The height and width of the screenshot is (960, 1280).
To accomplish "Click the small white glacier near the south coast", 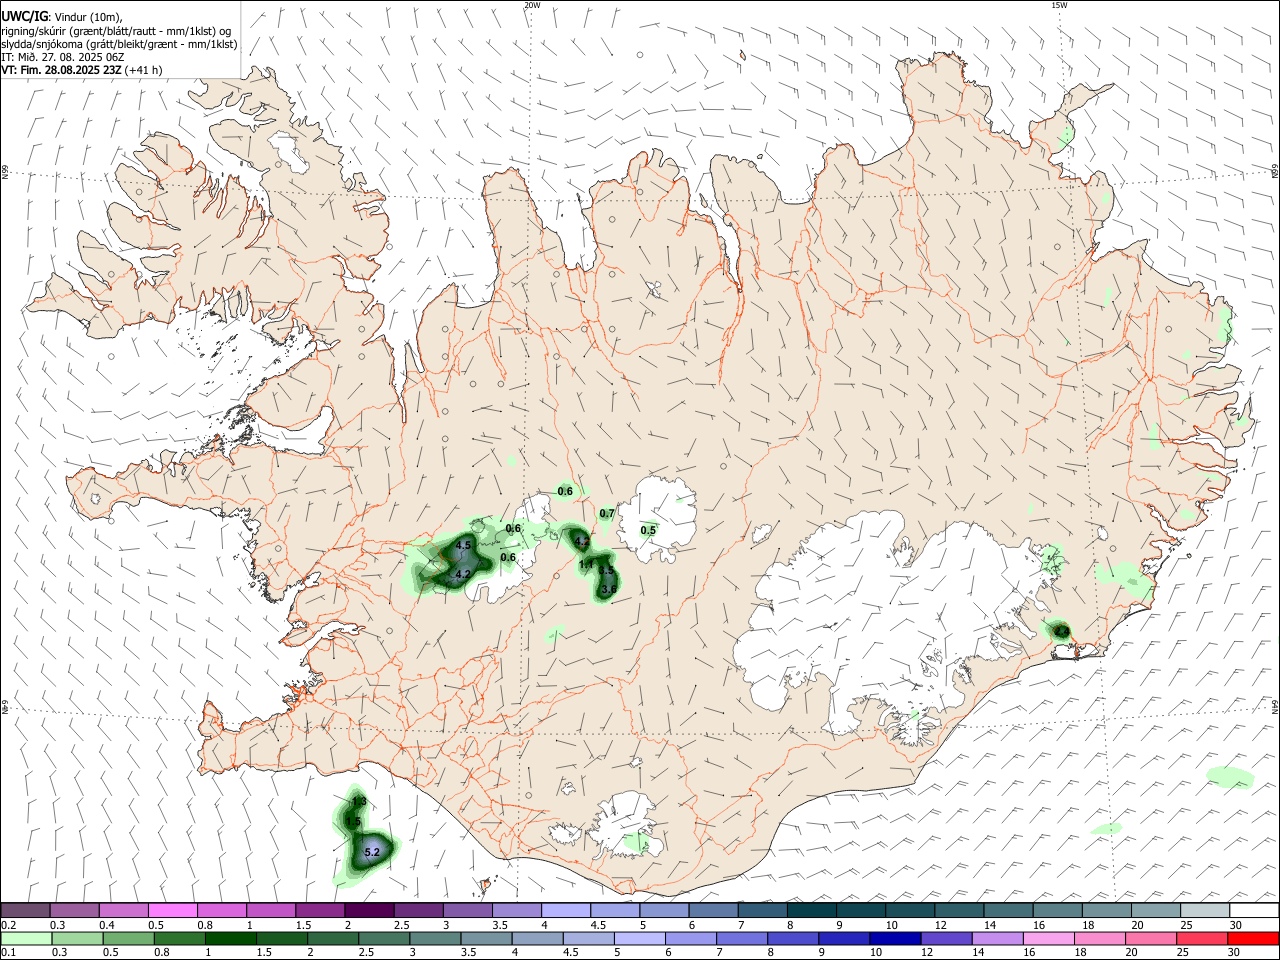I will 627,822.
